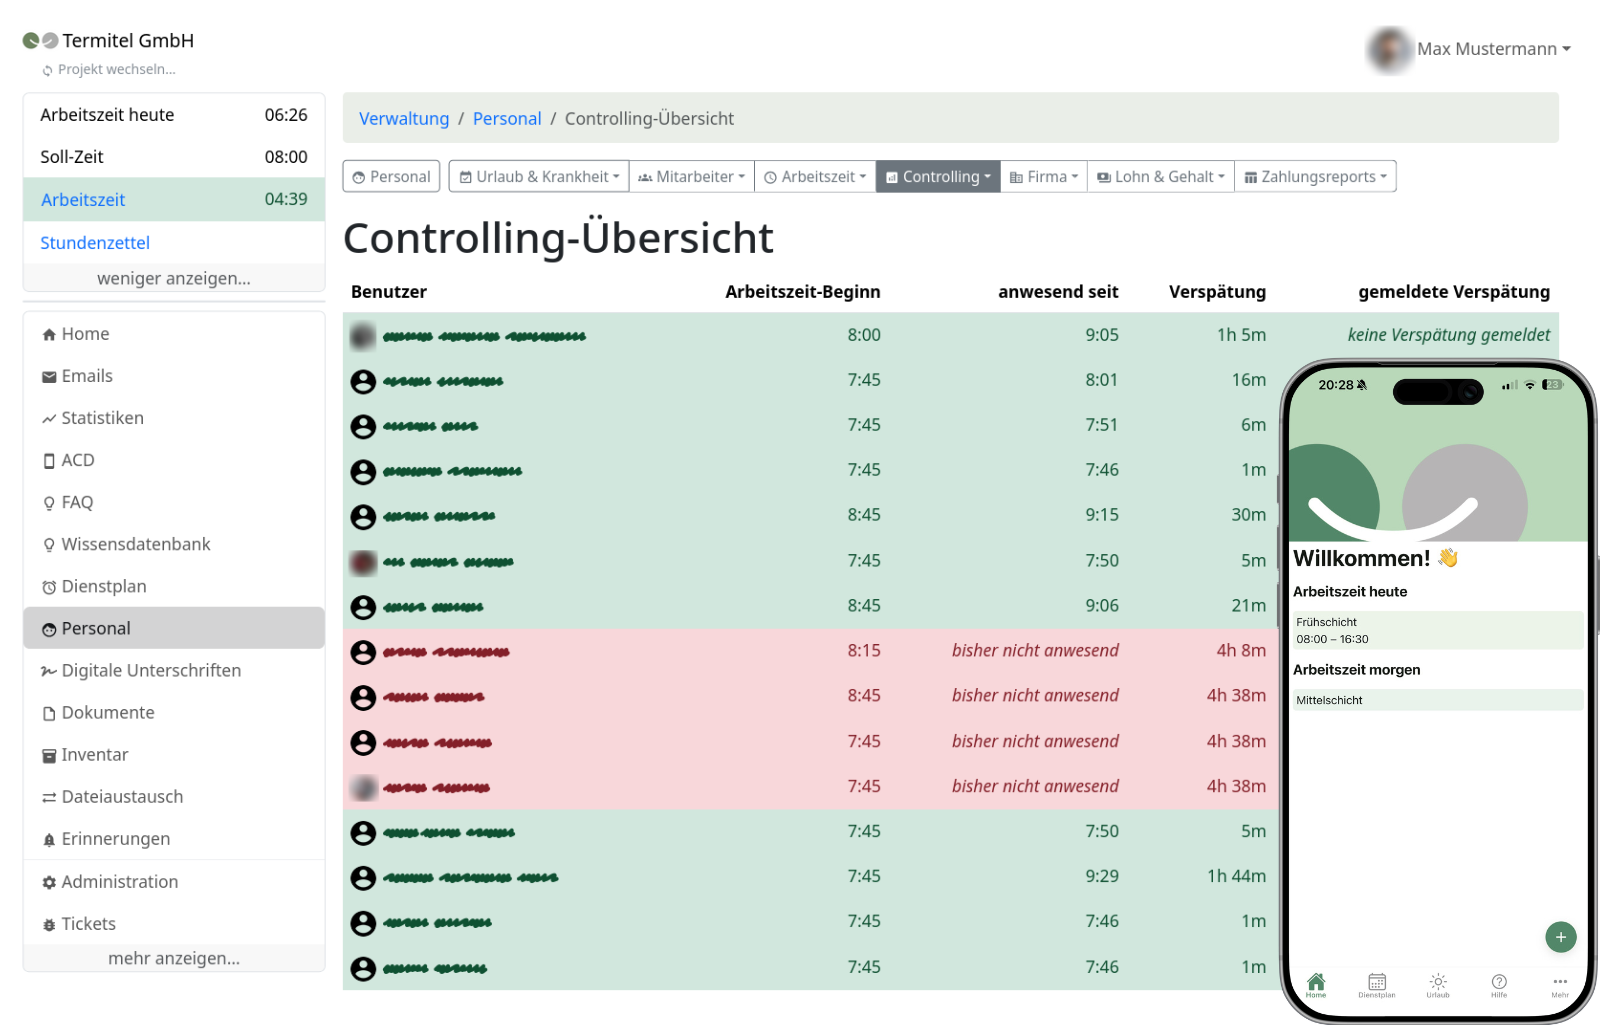
Task: Open Administration settings
Action: [x=120, y=881]
